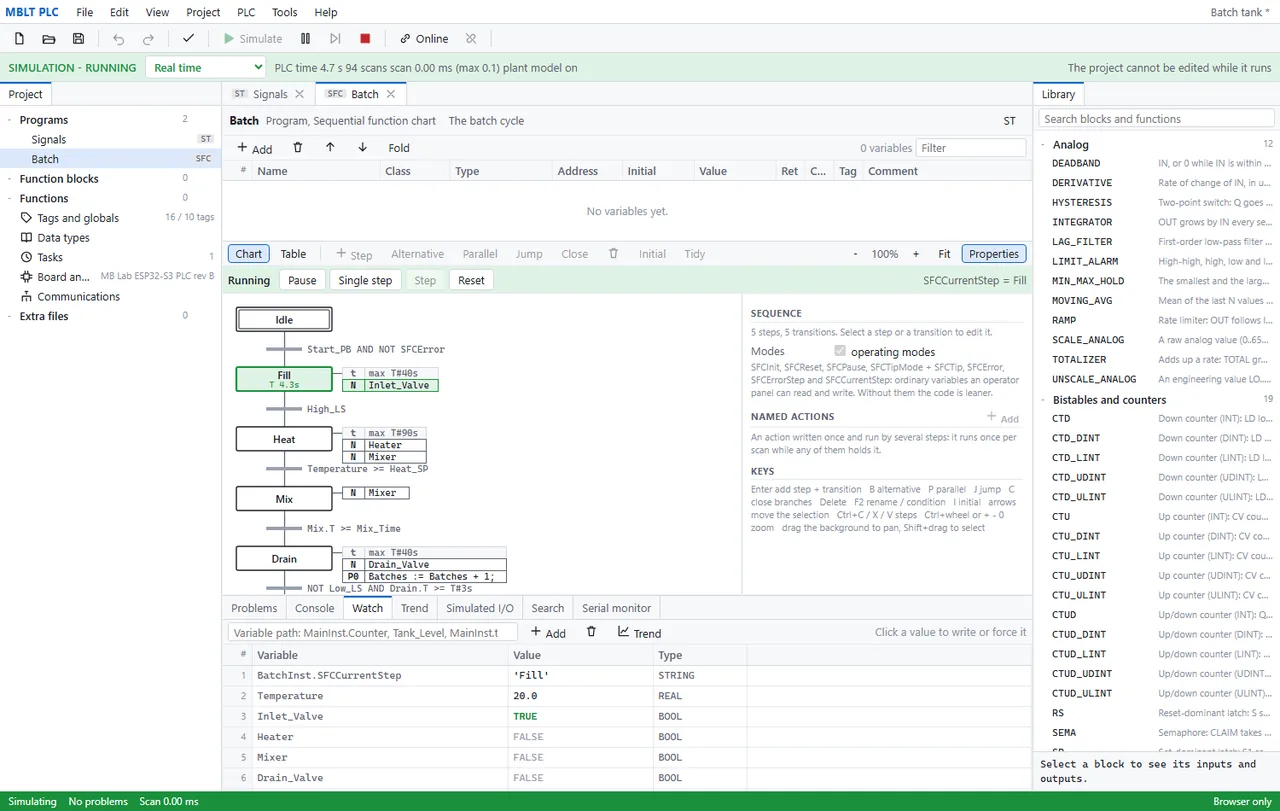Switch the SFC editor to Table view
The height and width of the screenshot is (811, 1280).
pos(293,254)
